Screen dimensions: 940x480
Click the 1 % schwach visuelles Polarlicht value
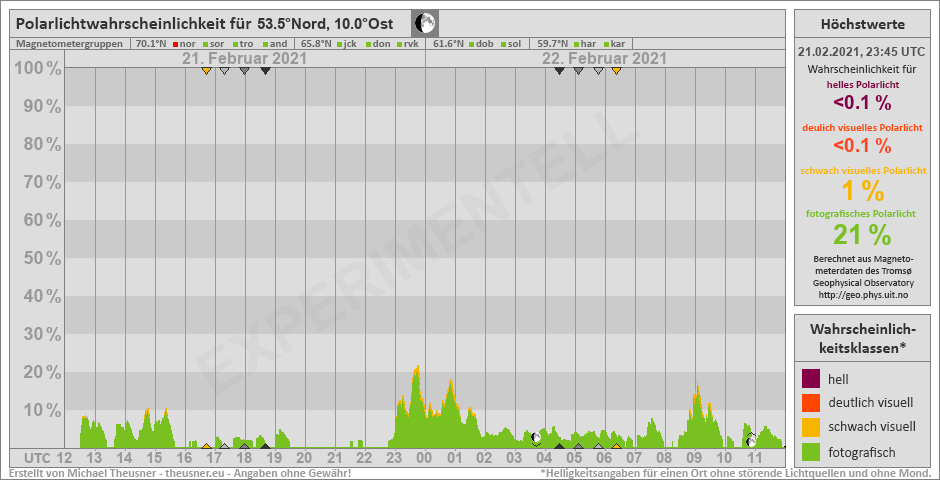pyautogui.click(x=863, y=190)
